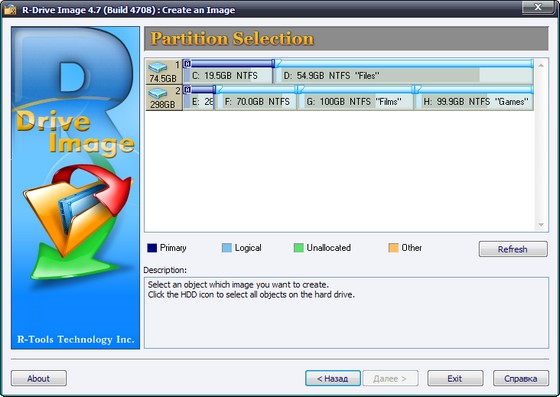Click the Logical legend color swatch
The height and width of the screenshot is (397, 560).
coord(227,248)
